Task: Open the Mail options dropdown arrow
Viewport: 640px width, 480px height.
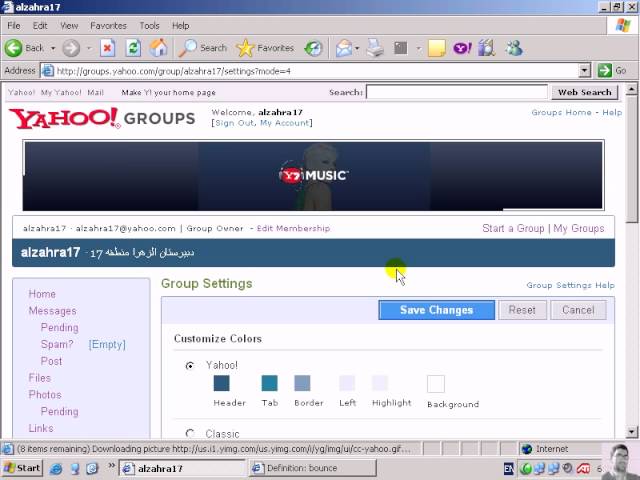Action: [357, 48]
